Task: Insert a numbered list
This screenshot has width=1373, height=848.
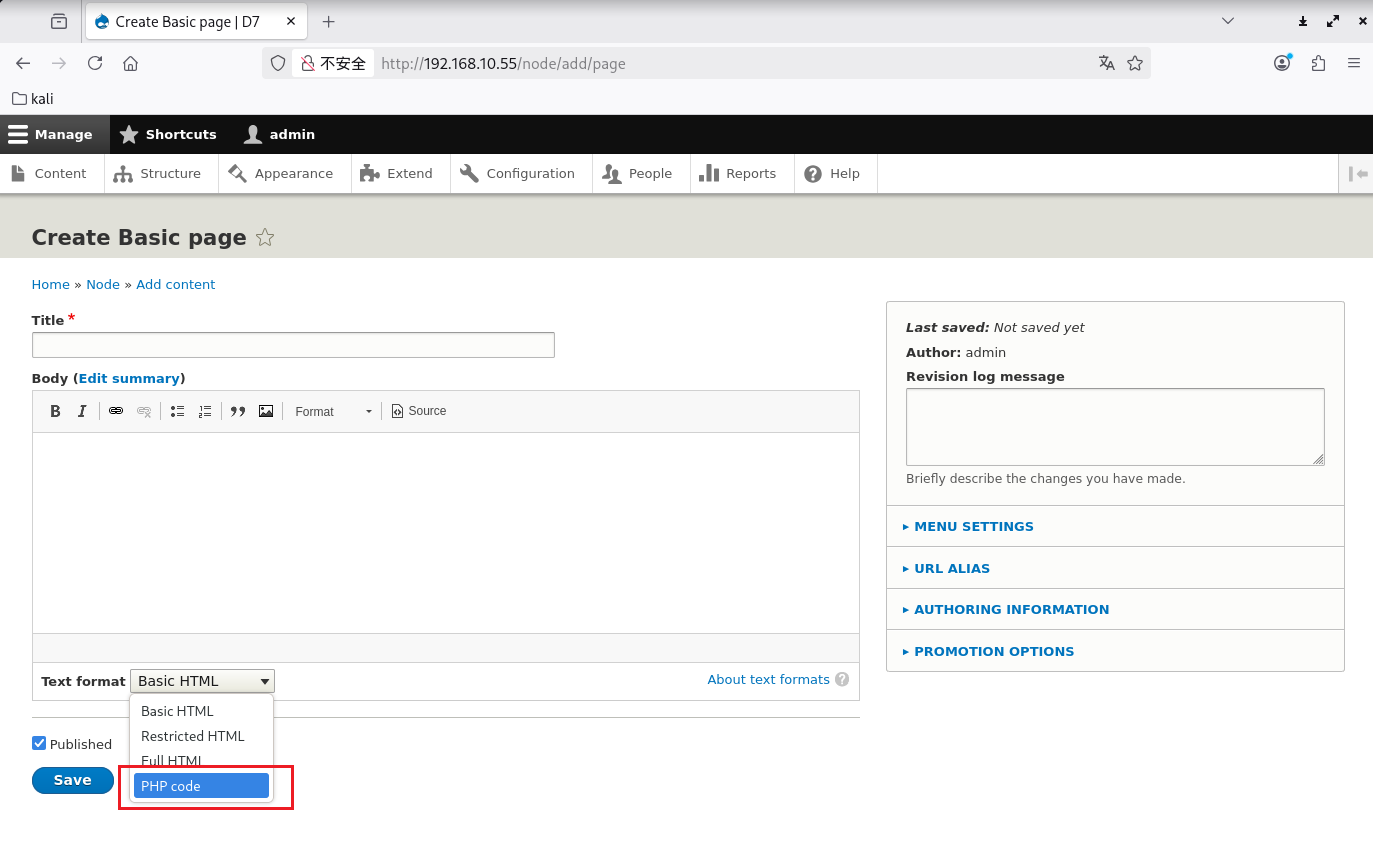Action: click(205, 411)
